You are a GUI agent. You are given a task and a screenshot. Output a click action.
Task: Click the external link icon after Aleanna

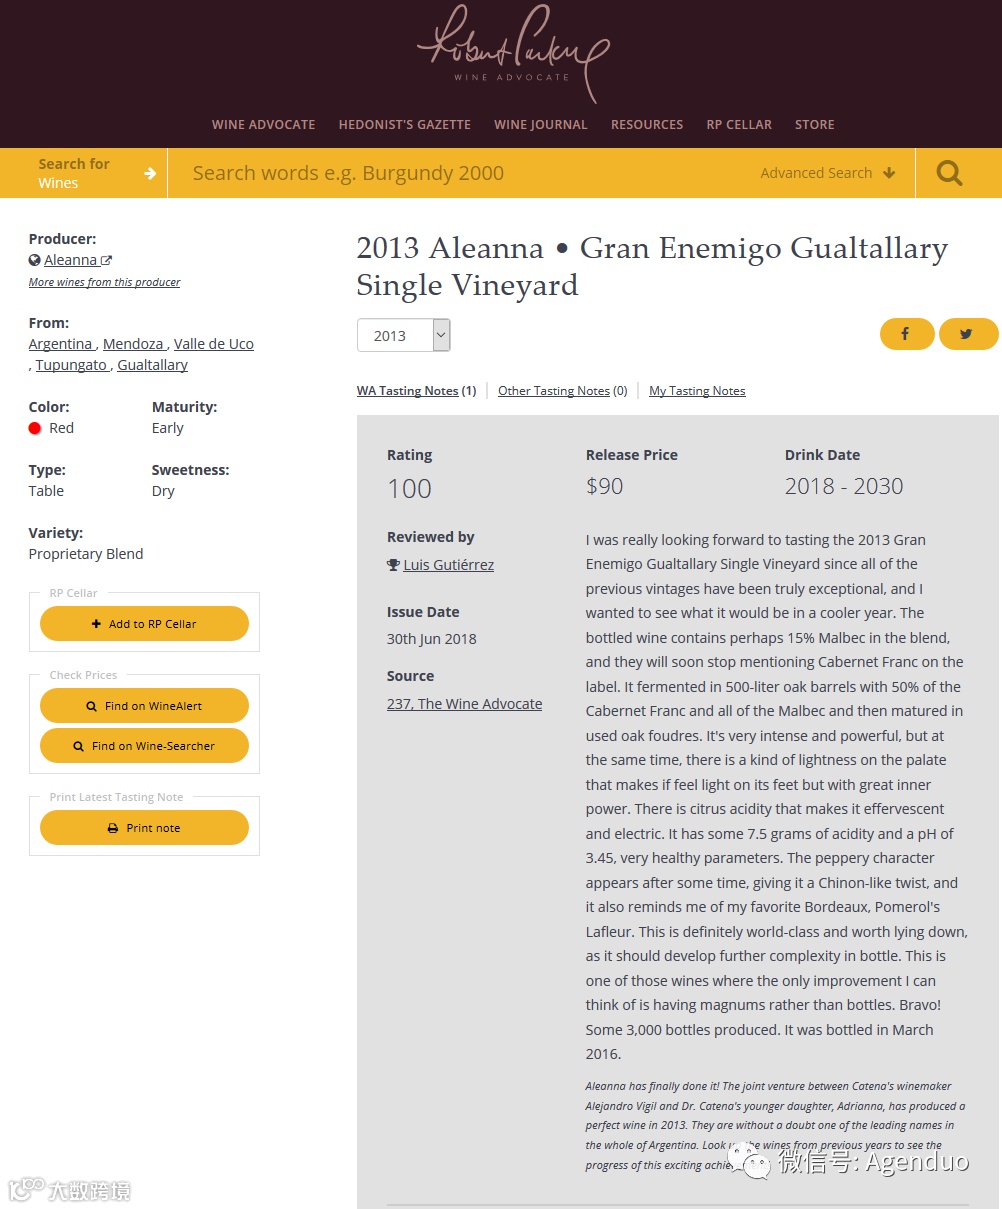(107, 260)
